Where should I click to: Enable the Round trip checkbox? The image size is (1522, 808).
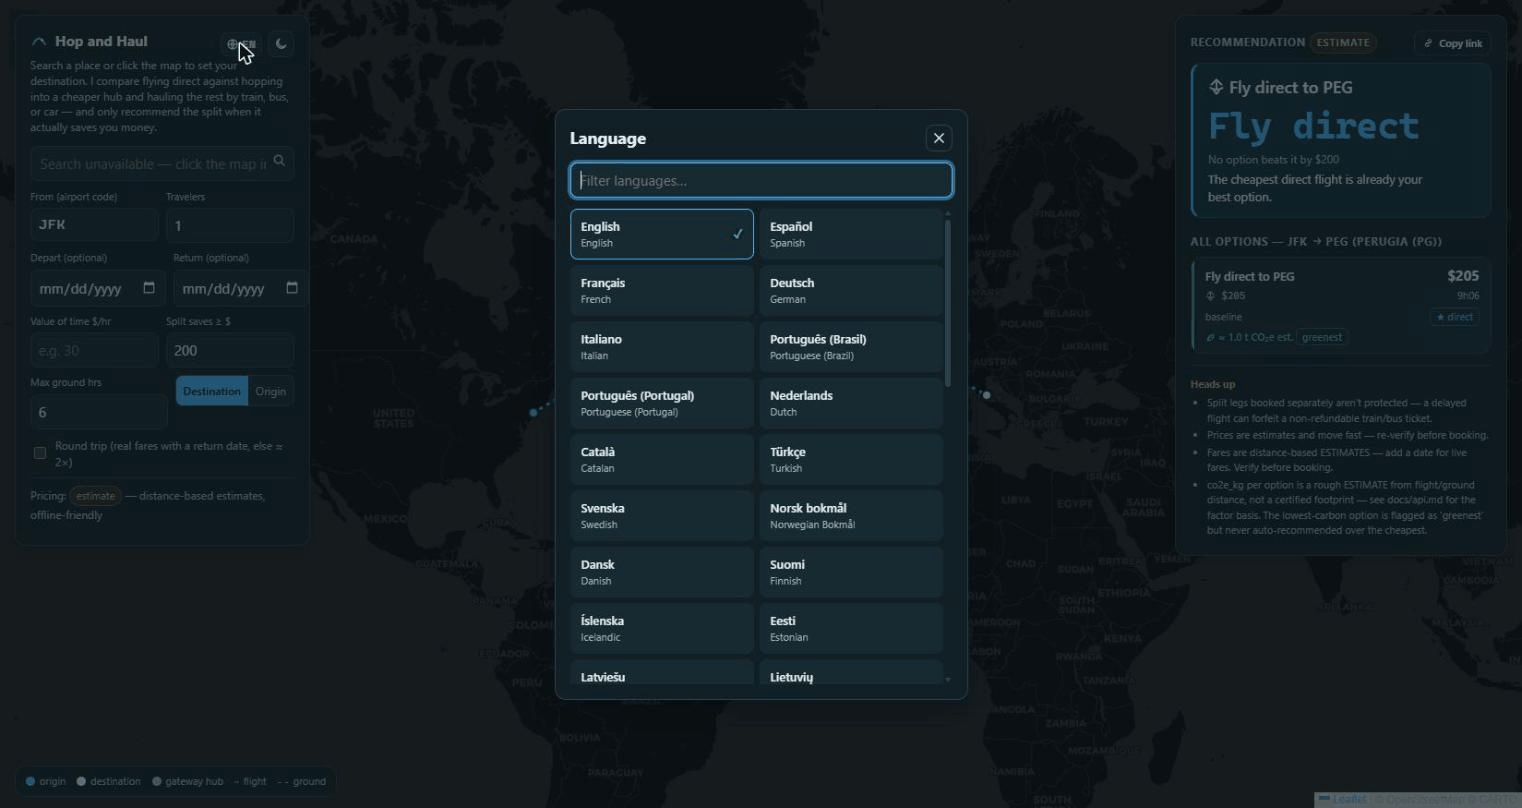click(40, 453)
